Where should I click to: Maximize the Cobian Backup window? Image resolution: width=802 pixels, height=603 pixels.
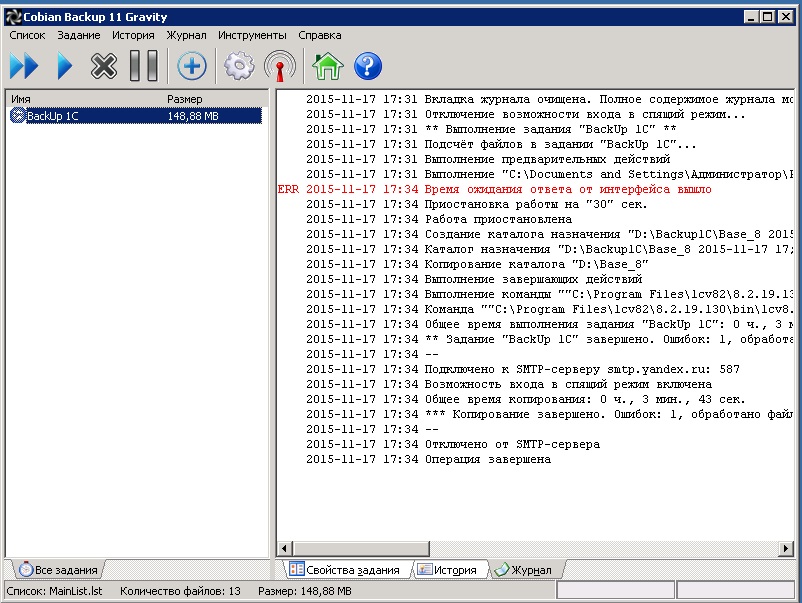pos(767,17)
